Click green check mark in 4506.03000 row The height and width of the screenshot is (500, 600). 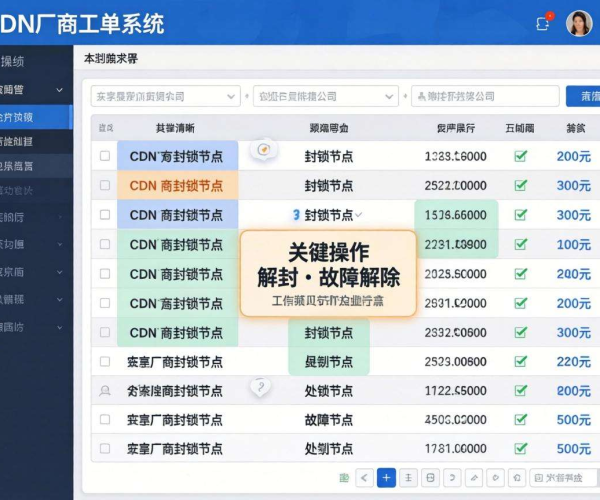pos(520,419)
